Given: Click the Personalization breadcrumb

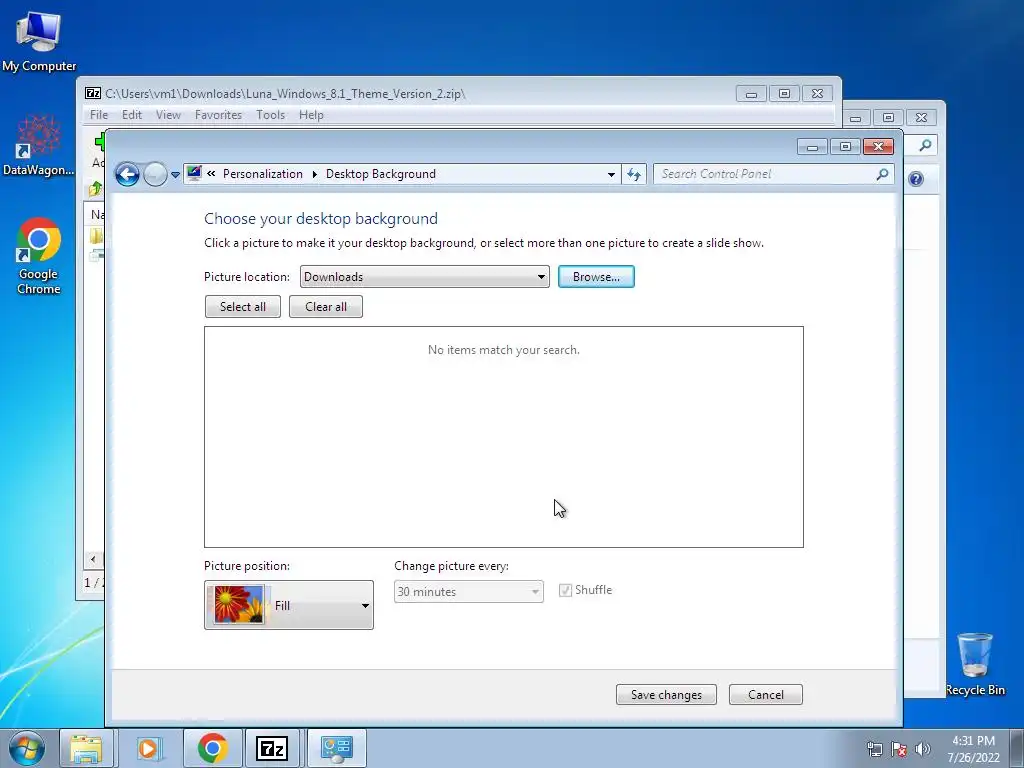Looking at the screenshot, I should 263,174.
